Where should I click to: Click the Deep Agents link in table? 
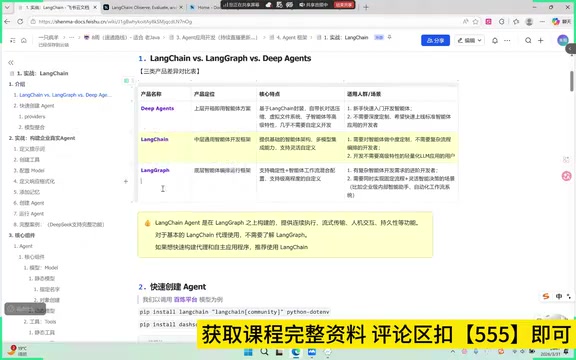coord(157,108)
